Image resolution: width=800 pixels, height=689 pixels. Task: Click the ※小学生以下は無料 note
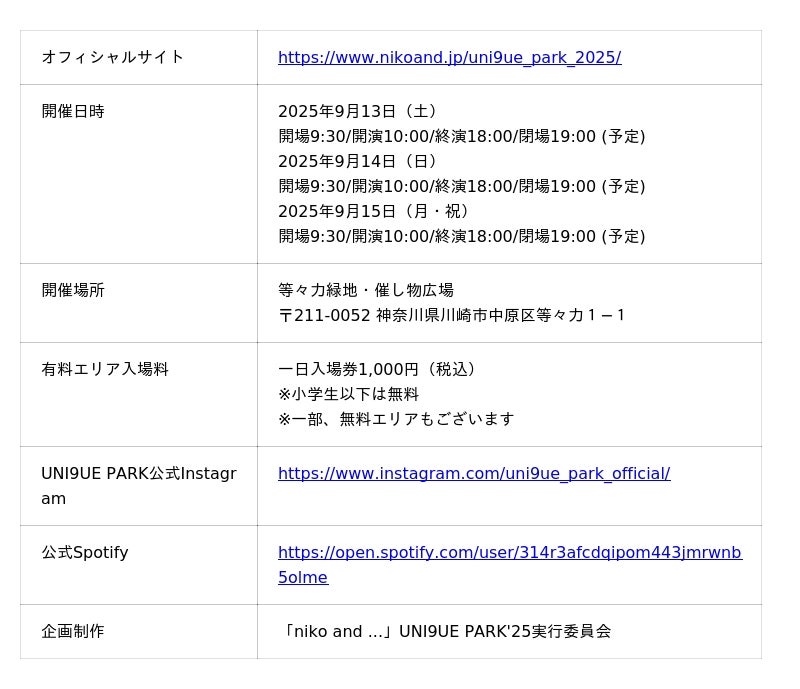point(348,394)
